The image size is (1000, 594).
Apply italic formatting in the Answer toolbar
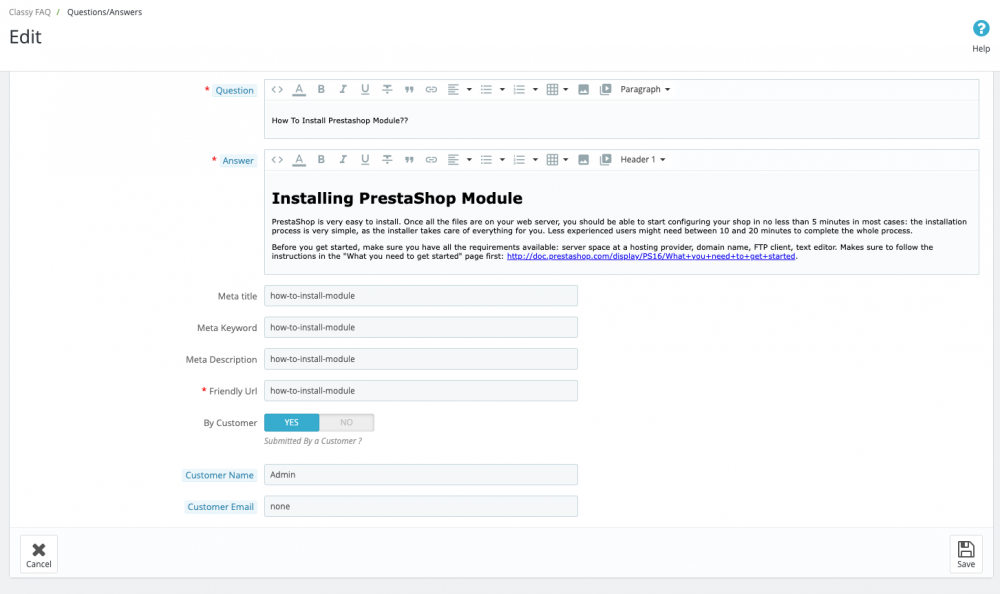tap(342, 159)
